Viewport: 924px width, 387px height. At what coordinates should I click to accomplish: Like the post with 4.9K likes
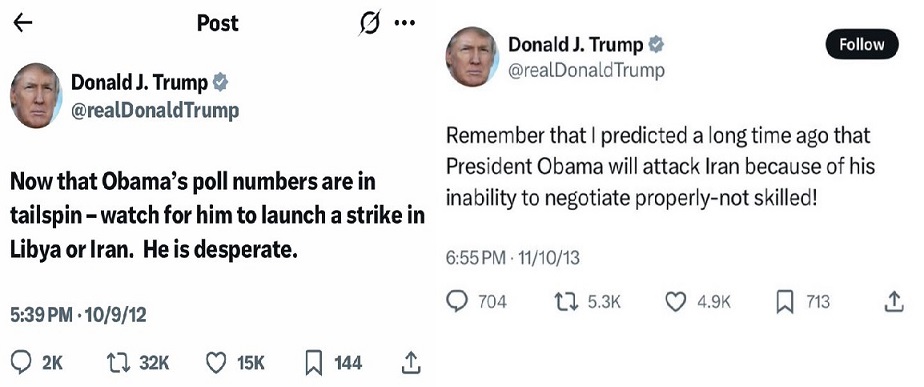pyautogui.click(x=675, y=302)
